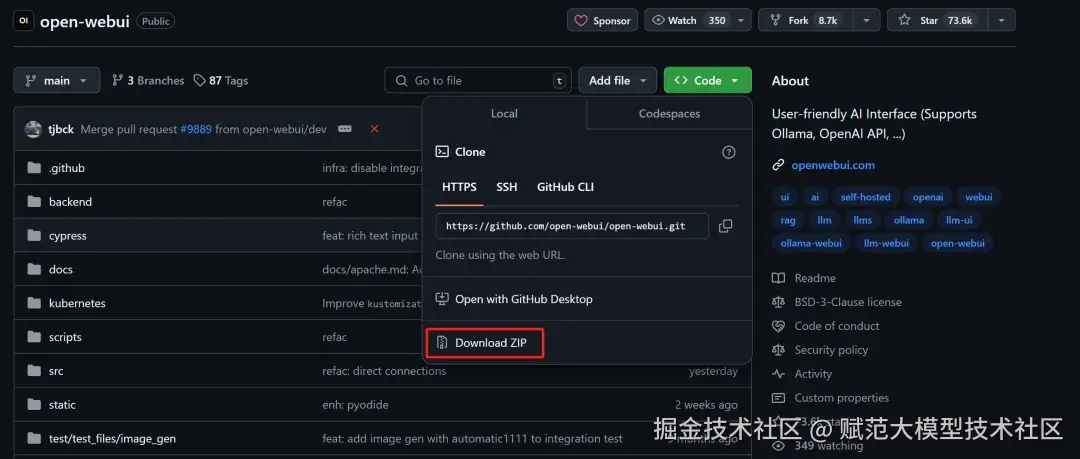Copy the clone URL to clipboard

[x=725, y=226]
